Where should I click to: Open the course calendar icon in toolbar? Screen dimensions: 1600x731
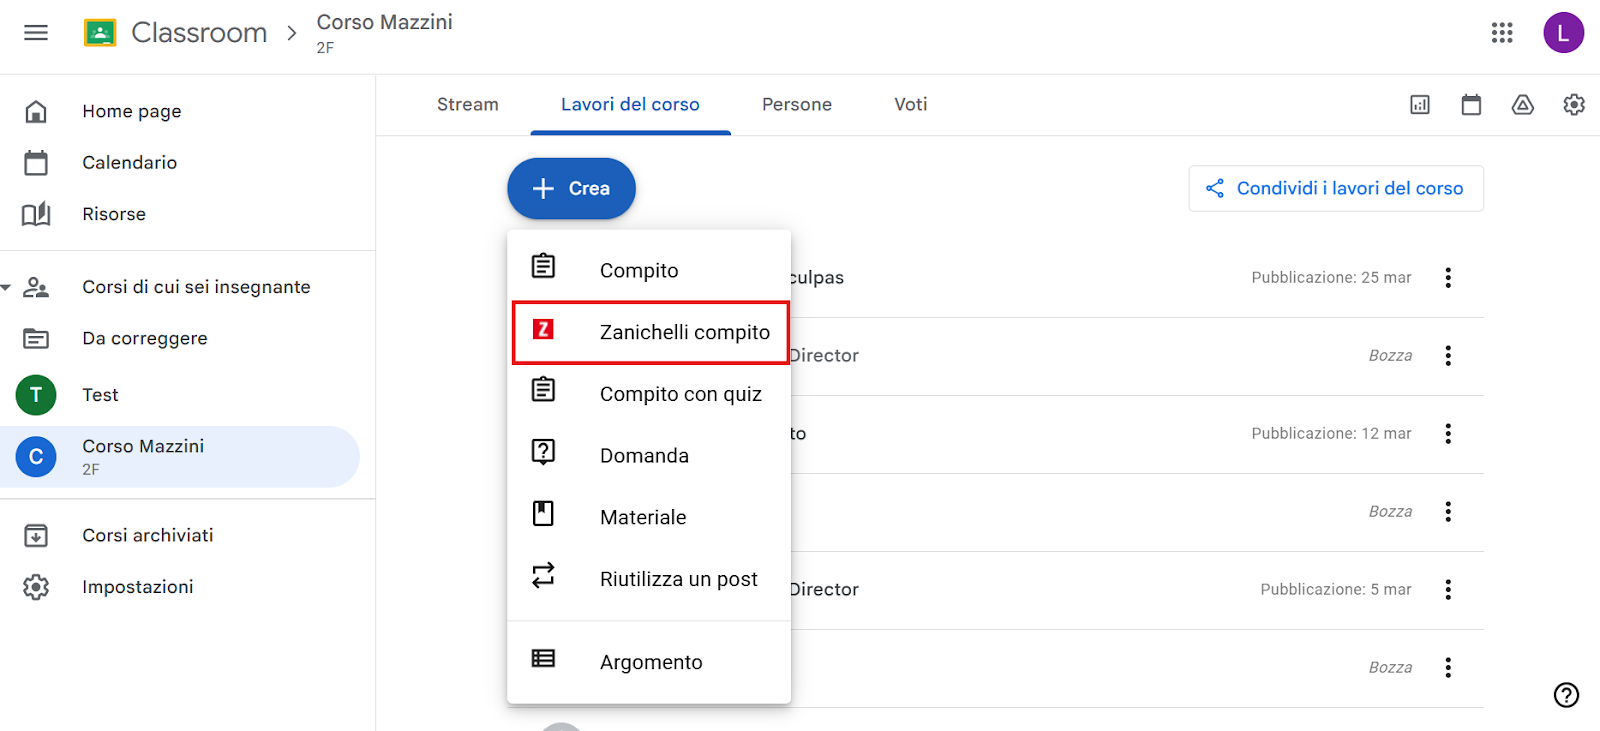tap(1471, 105)
